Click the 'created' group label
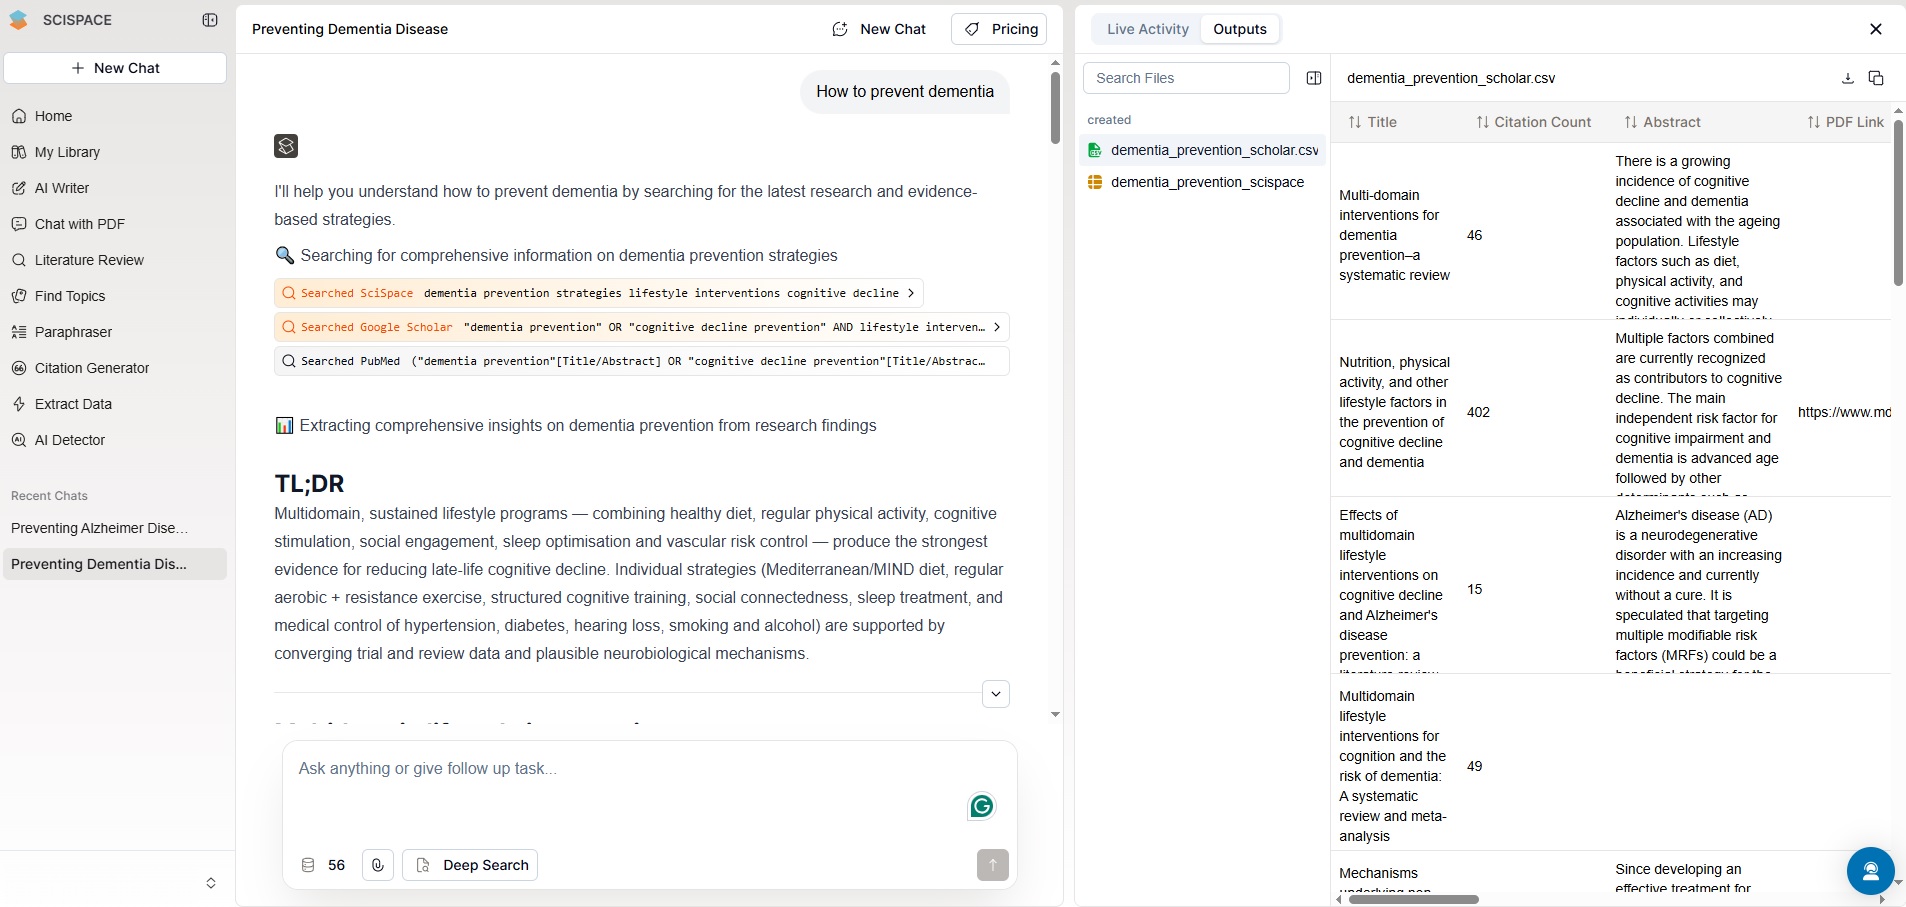The image size is (1906, 907). [1109, 120]
